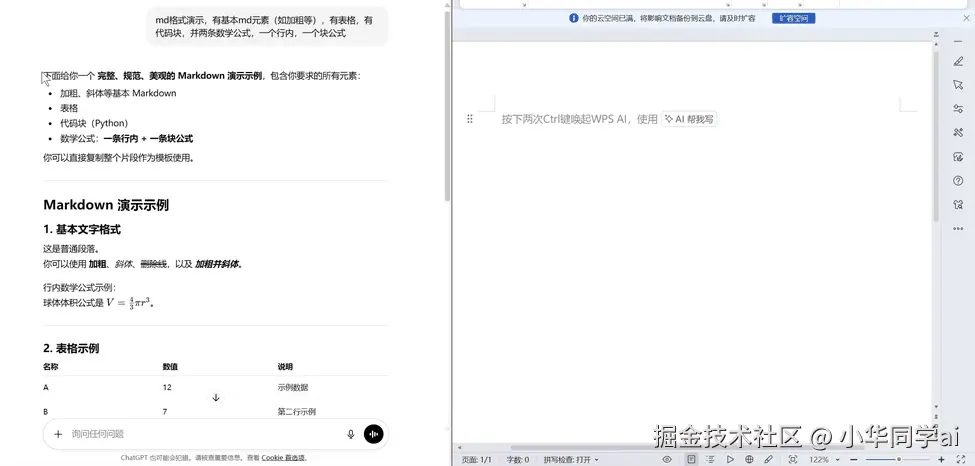Click the ChatGPT plus attach button
Image resolution: width=975 pixels, height=466 pixels.
coord(58,434)
